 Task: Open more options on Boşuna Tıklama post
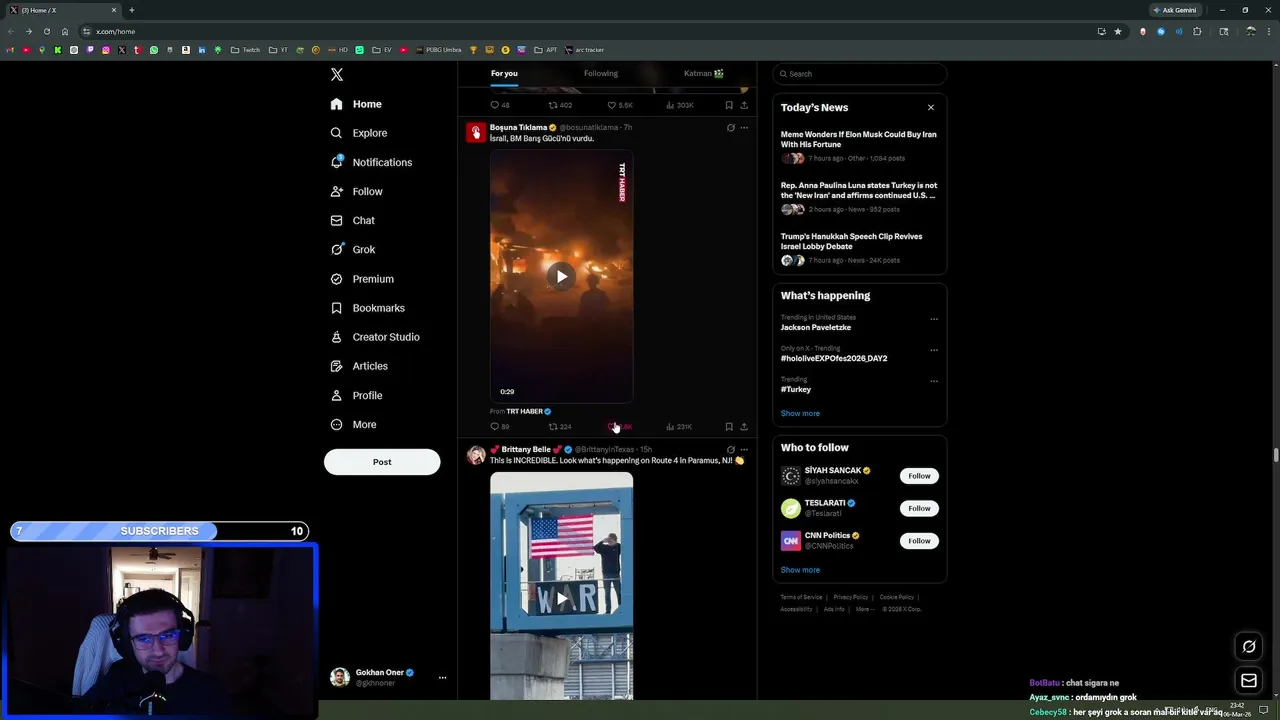pyautogui.click(x=744, y=128)
